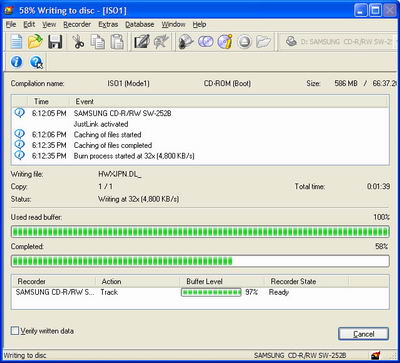Click the Copy CD two-discs icon
This screenshot has height=363, width=400.
[x=205, y=42]
